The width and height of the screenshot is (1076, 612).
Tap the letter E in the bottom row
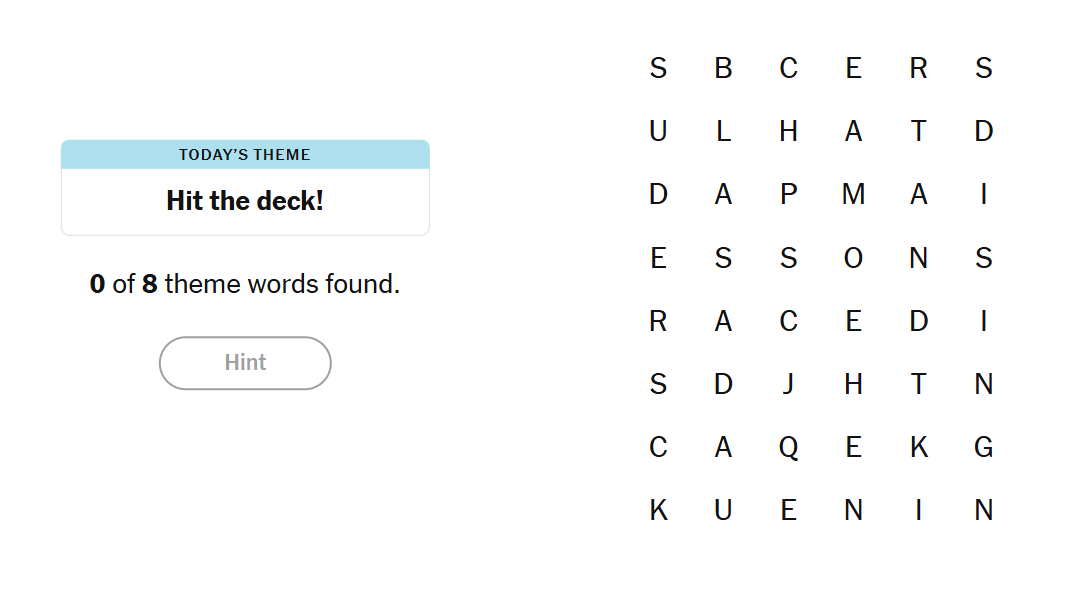788,511
